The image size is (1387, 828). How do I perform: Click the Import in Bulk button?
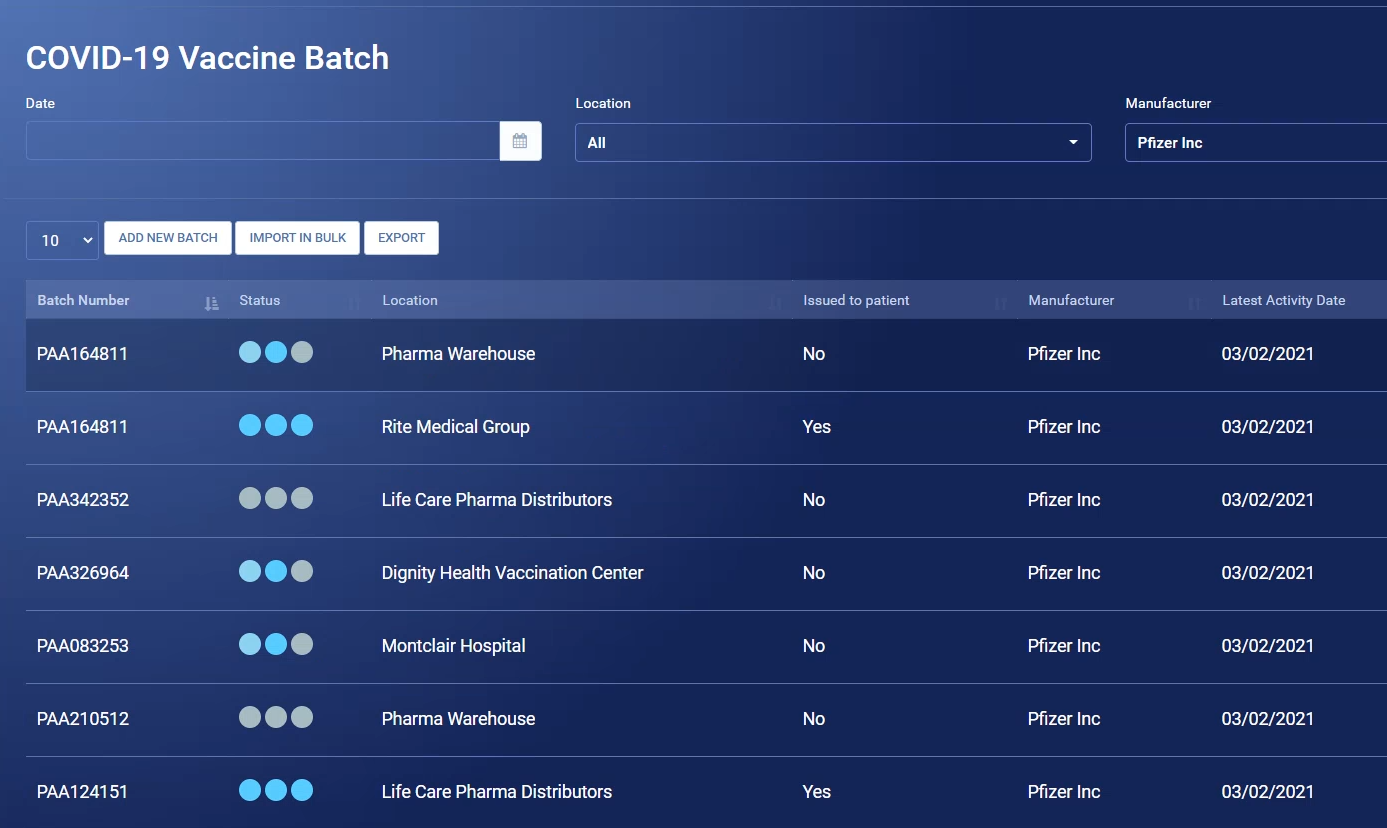point(297,238)
